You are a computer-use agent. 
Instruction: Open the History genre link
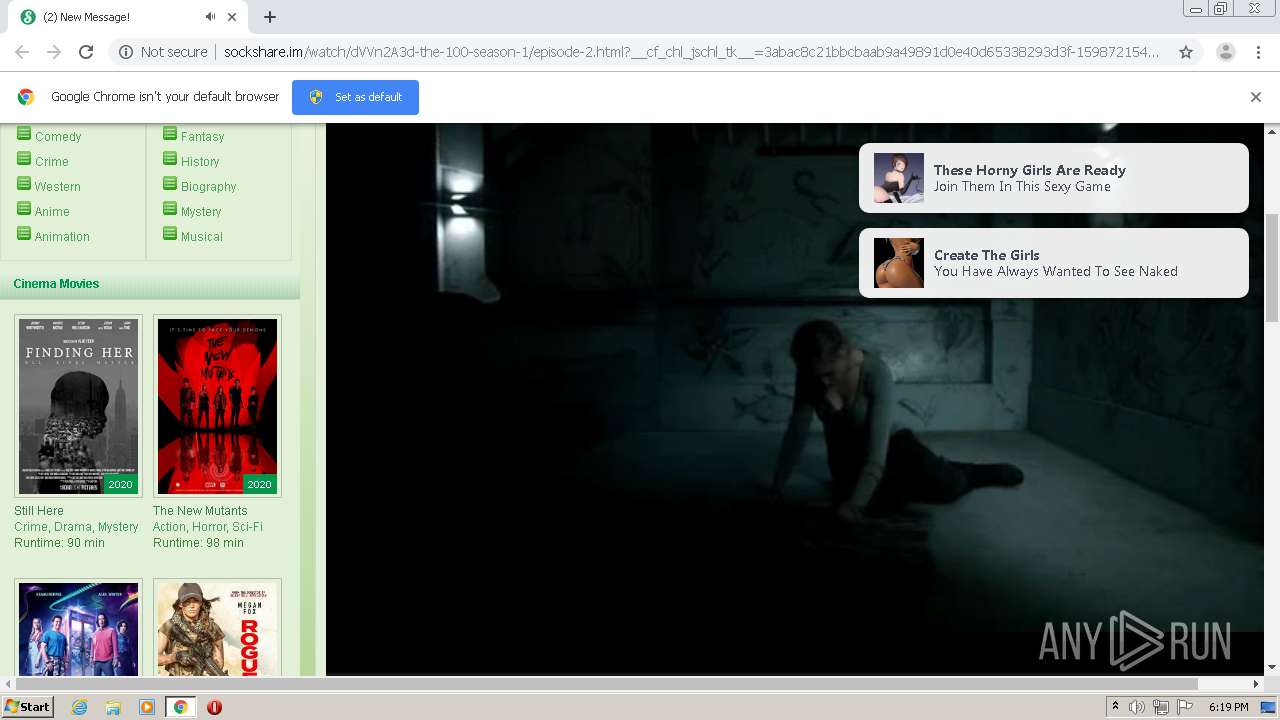200,162
